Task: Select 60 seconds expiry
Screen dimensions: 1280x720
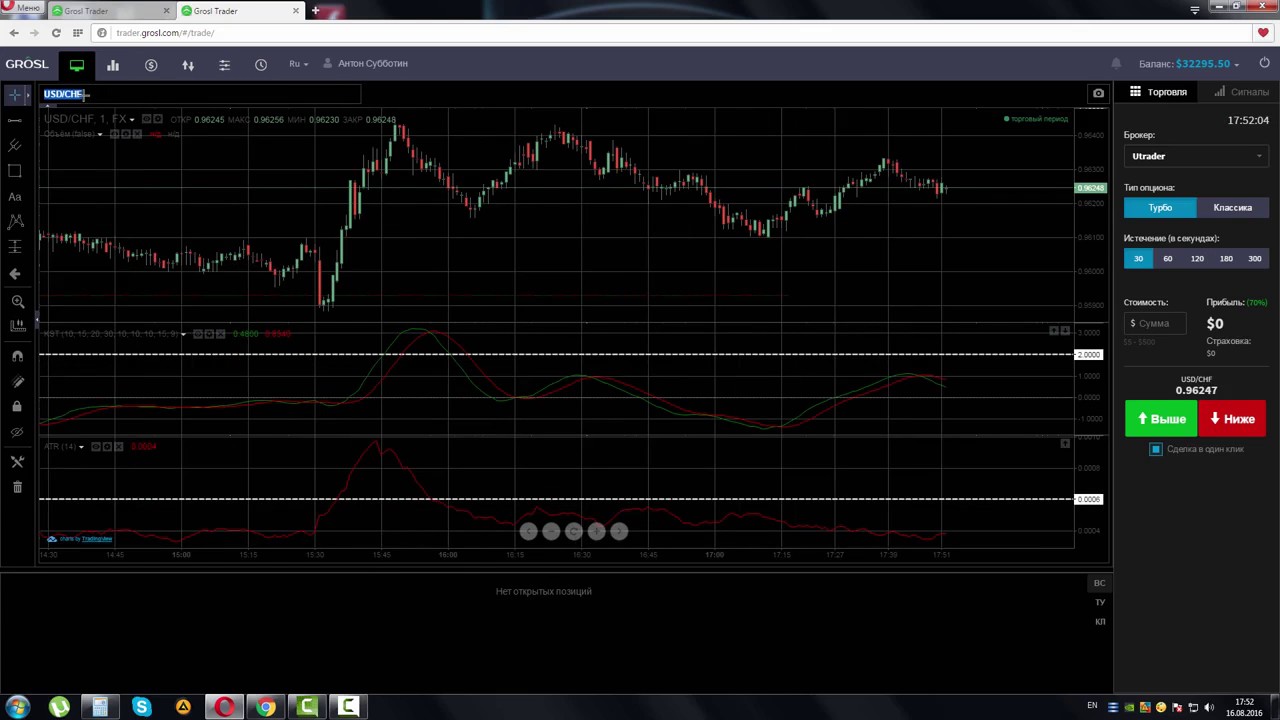Action: click(1167, 259)
